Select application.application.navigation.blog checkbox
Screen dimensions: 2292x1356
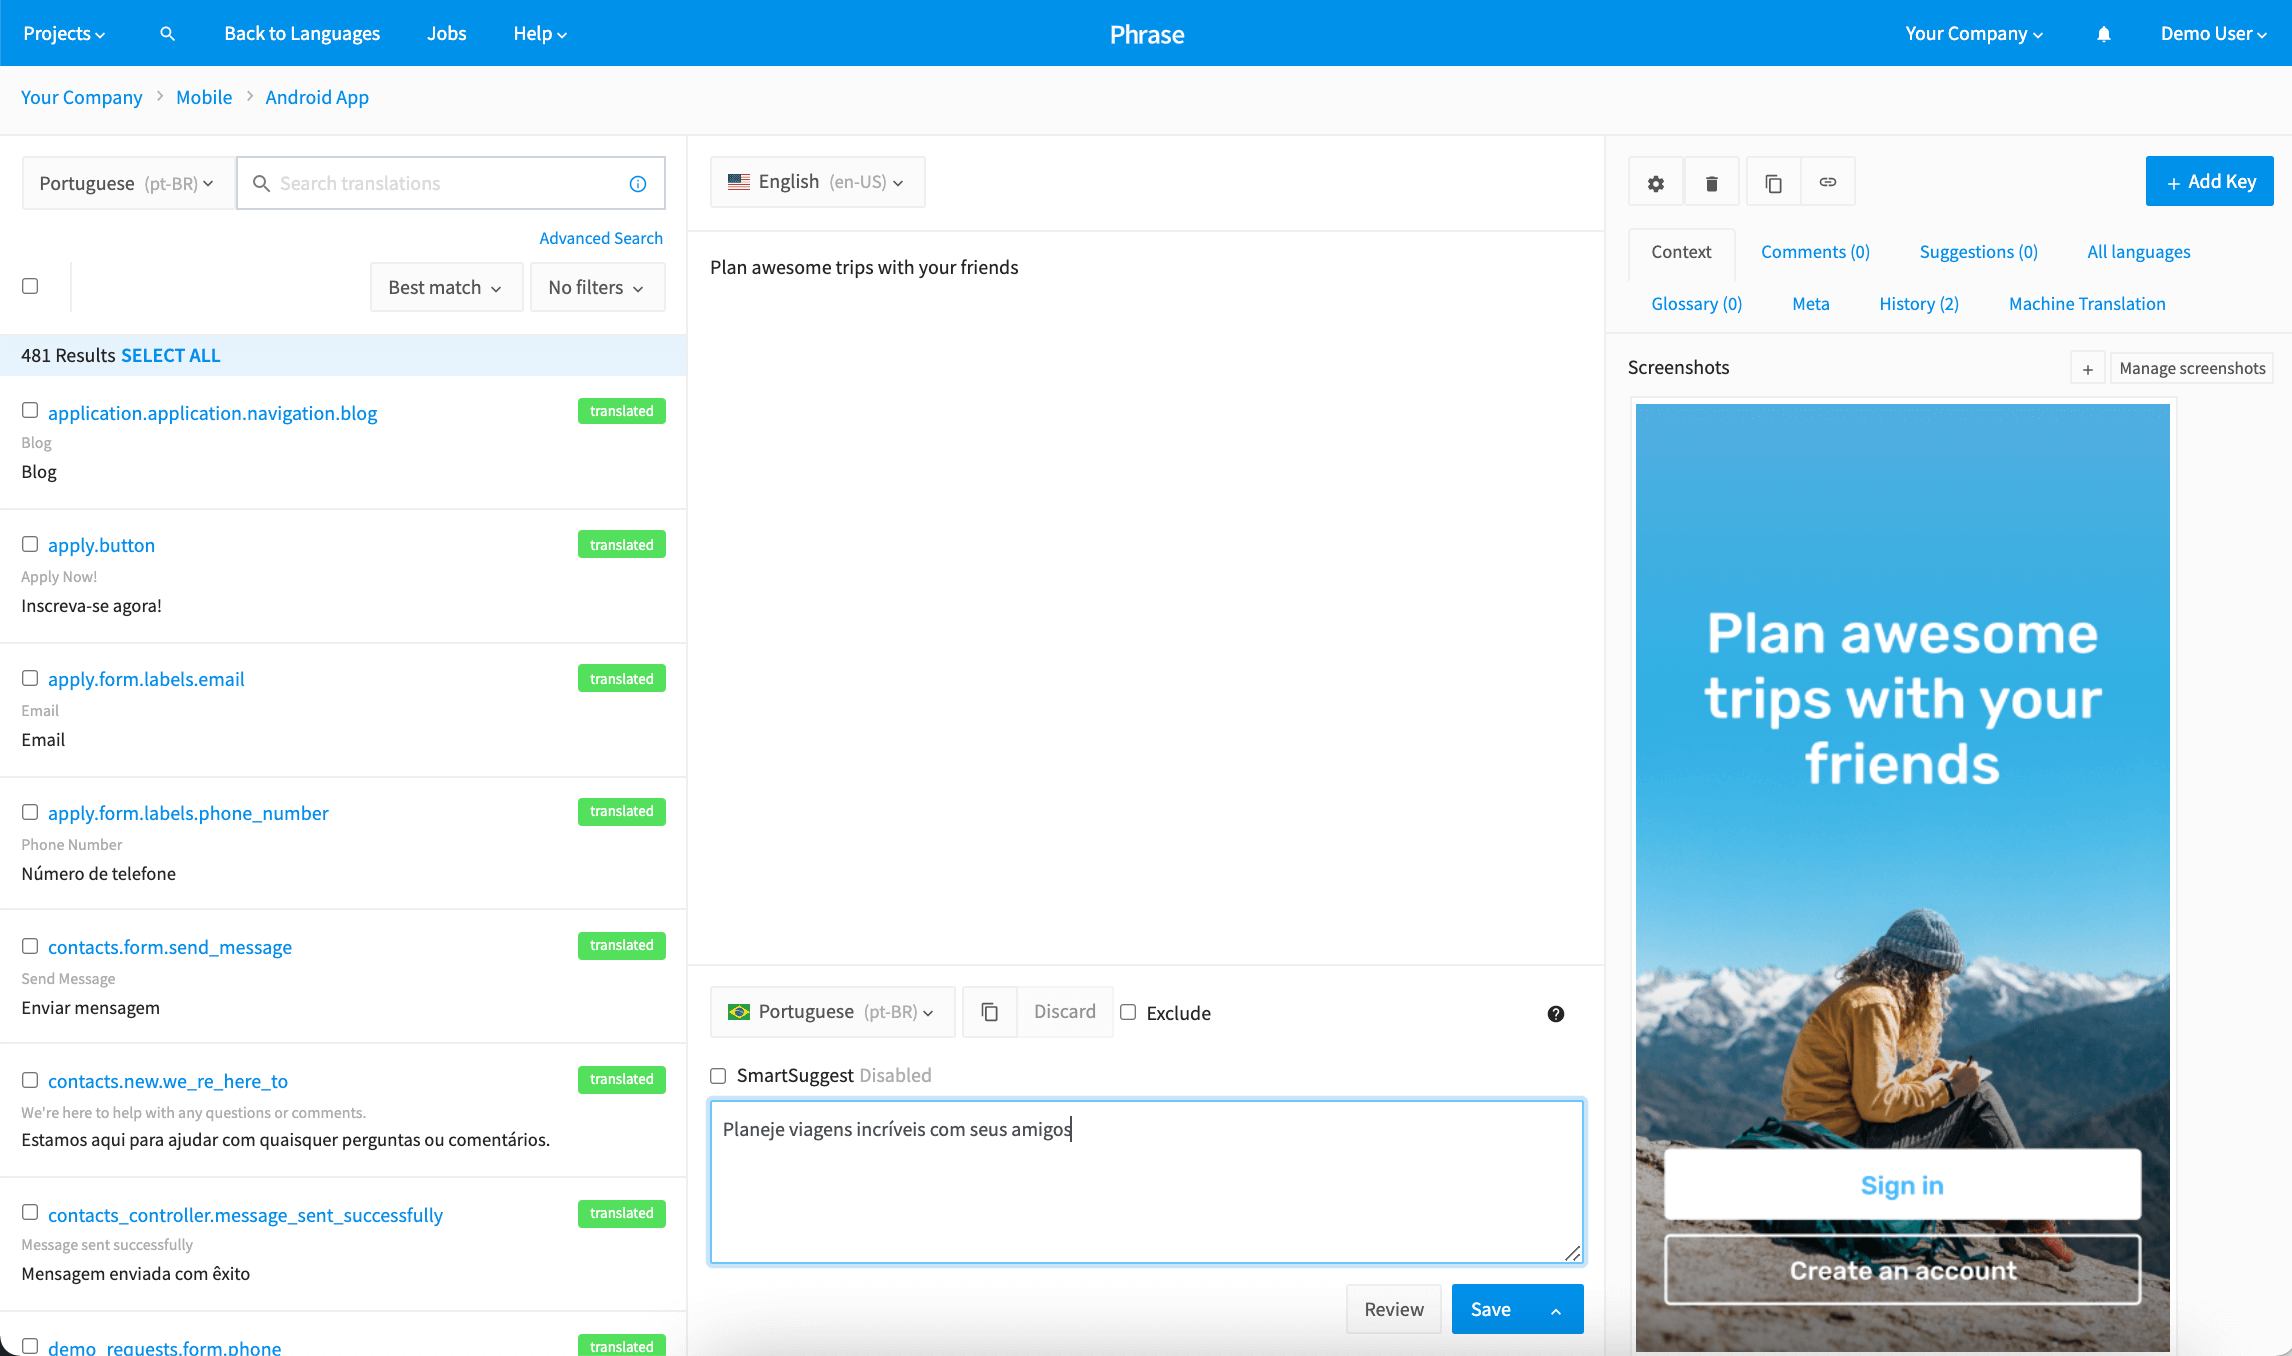click(x=30, y=410)
